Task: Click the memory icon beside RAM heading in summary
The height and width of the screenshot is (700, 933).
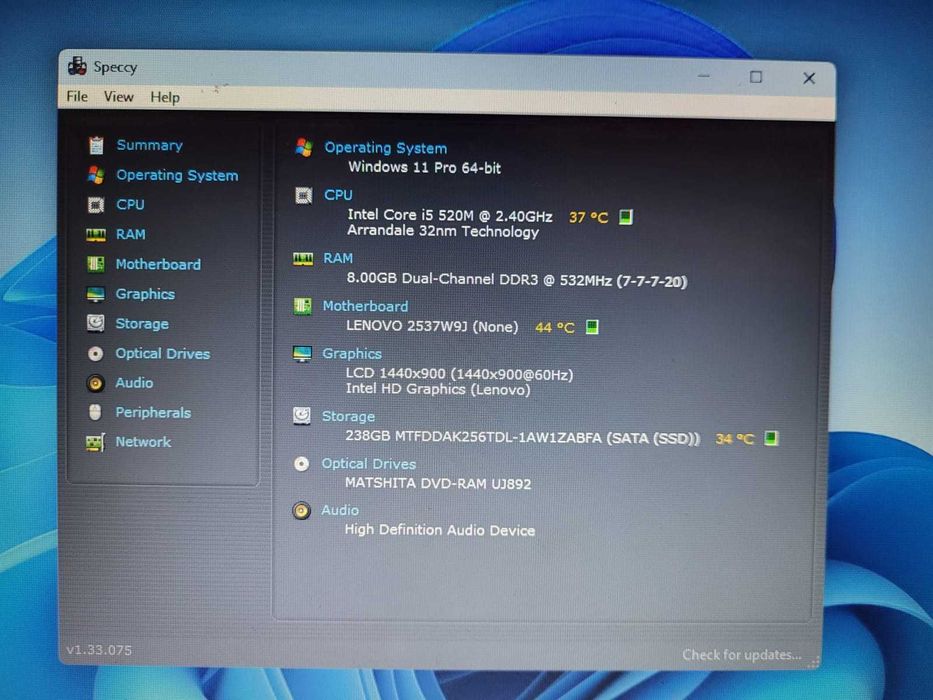Action: tap(303, 258)
